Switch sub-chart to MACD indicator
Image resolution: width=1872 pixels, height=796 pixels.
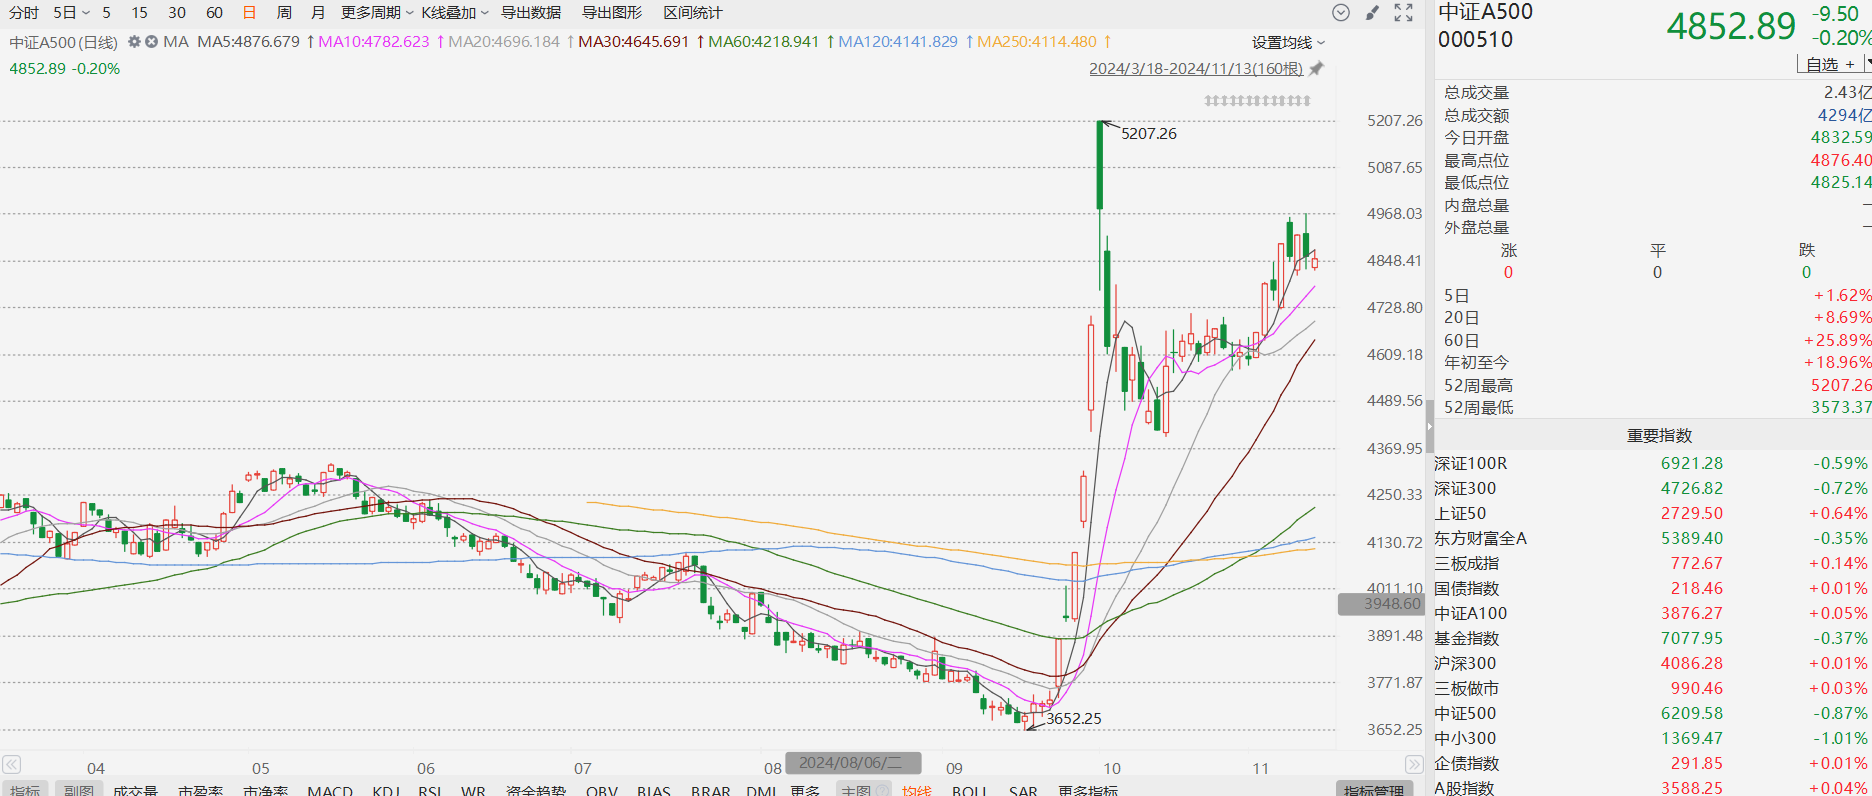330,791
